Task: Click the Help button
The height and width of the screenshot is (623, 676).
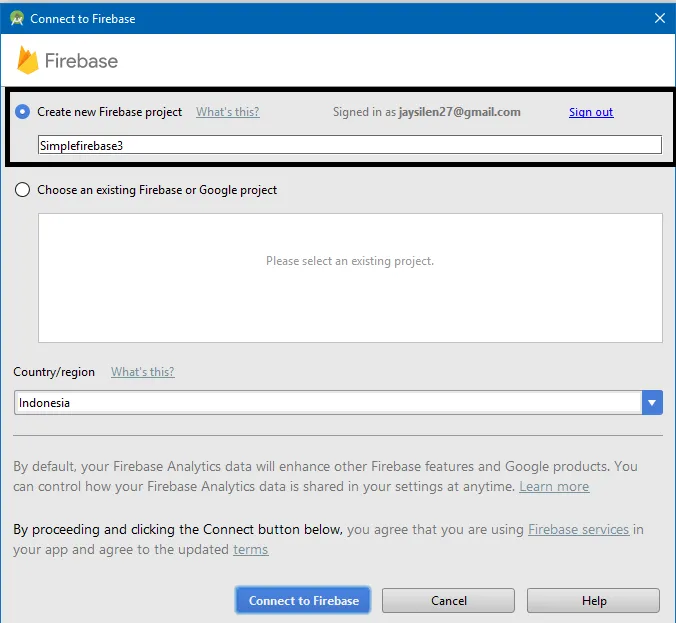Action: point(593,601)
